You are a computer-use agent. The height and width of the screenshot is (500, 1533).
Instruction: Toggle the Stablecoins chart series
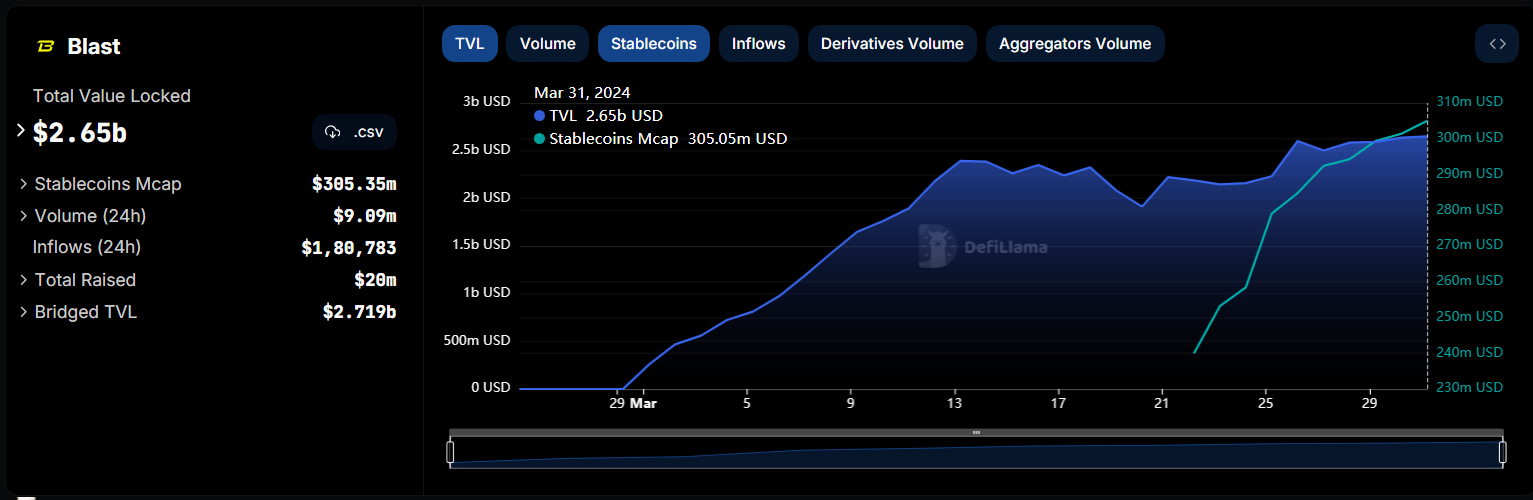[x=654, y=44]
